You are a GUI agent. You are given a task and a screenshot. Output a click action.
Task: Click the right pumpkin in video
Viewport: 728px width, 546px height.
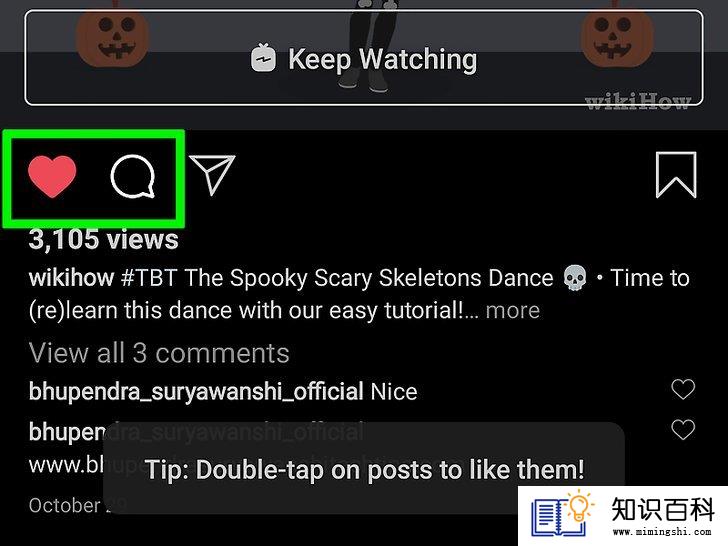pos(617,36)
